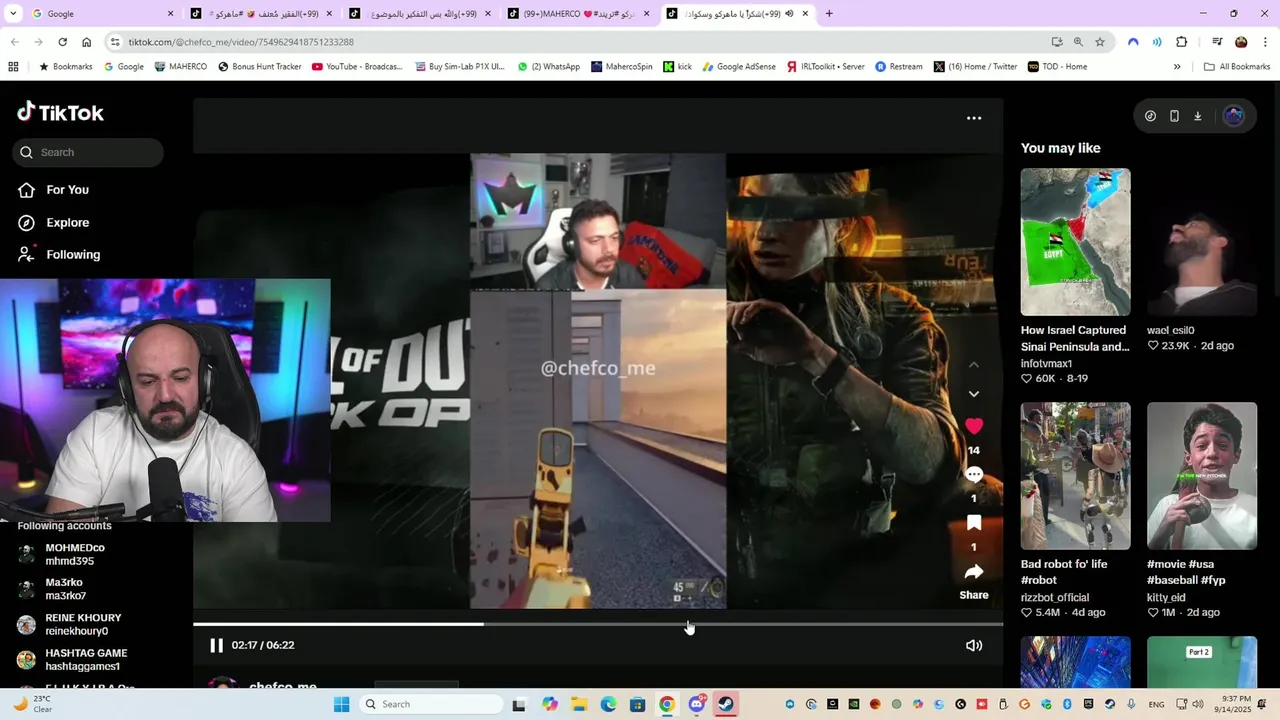This screenshot has width=1280, height=720.
Task: Click the Bluetooth system tray icon
Action: click(x=1067, y=704)
